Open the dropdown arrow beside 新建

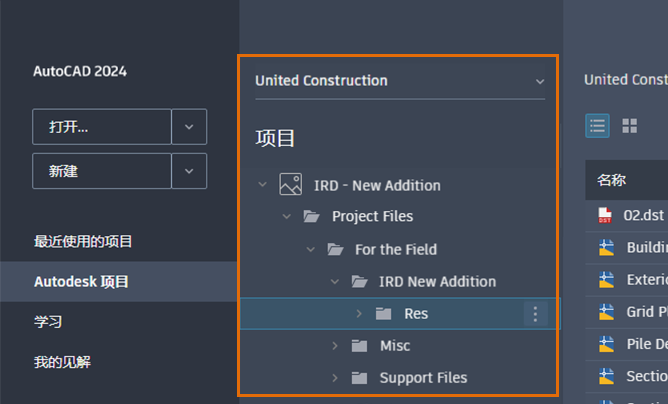(189, 171)
